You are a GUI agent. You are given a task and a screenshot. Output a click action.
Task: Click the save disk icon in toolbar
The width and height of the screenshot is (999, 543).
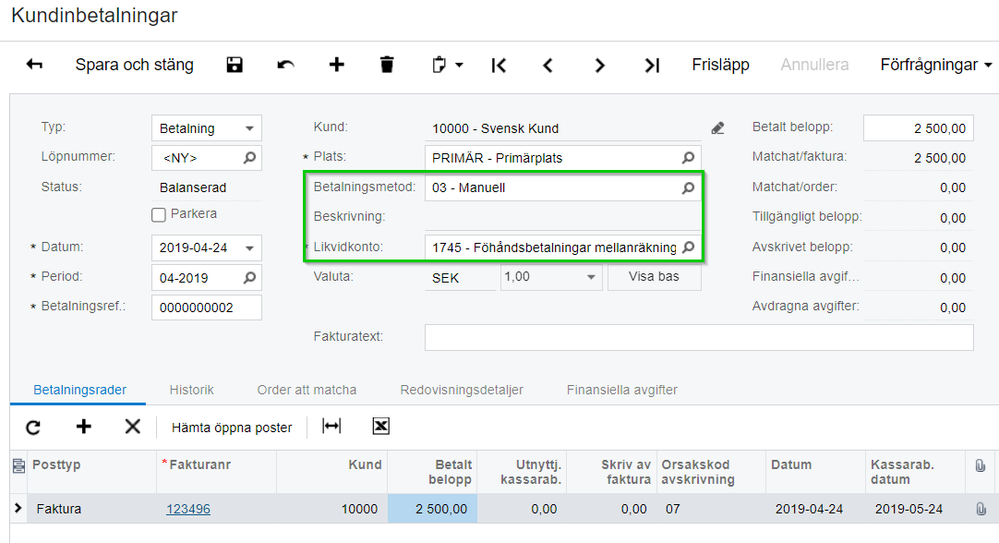pos(234,64)
